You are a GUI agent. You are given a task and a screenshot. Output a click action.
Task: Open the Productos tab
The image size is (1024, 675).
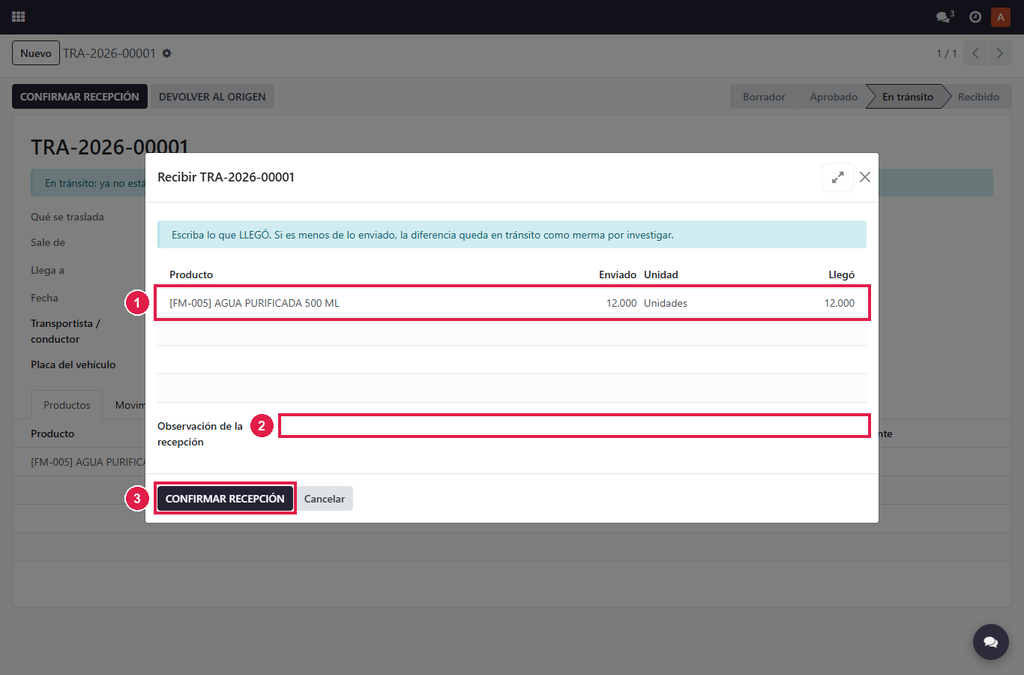pyautogui.click(x=67, y=405)
